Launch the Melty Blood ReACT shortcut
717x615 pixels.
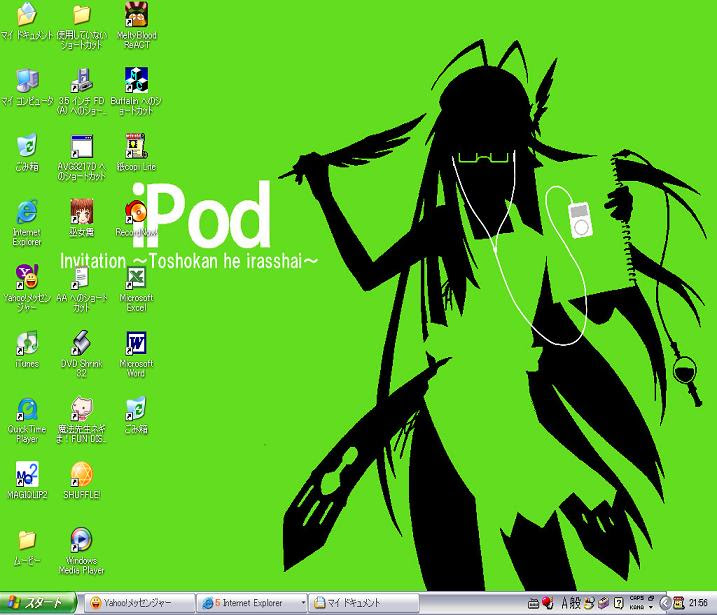click(136, 15)
